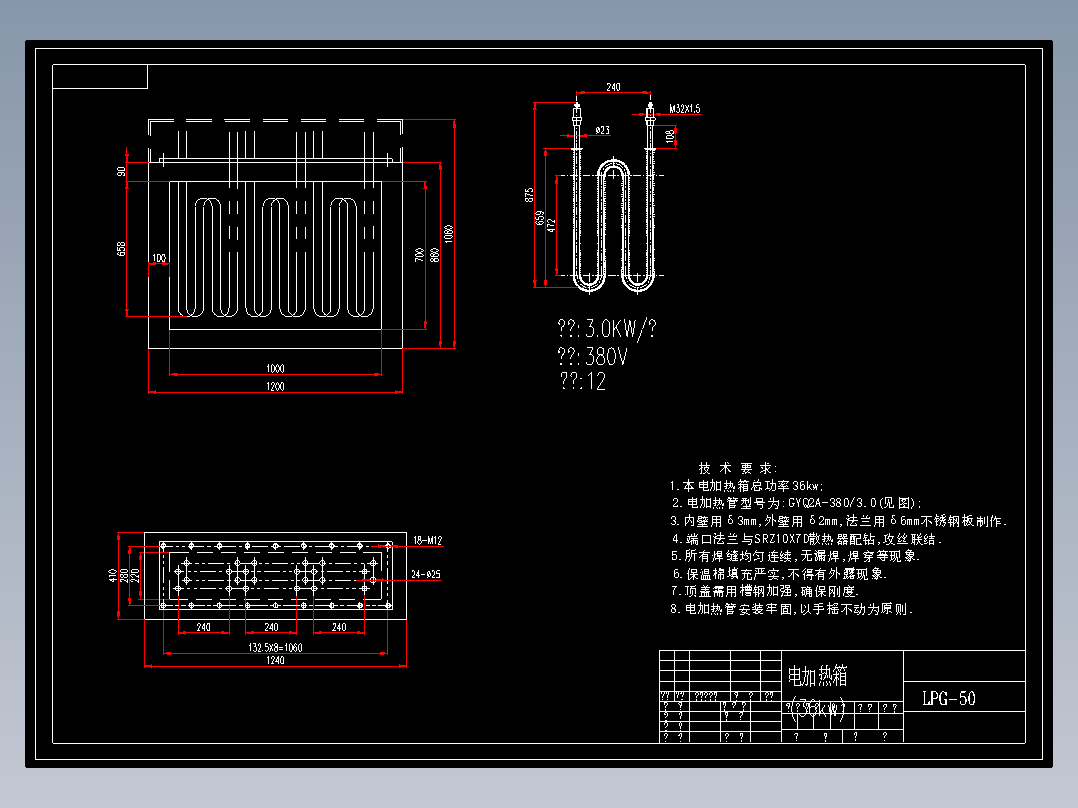
Task: Select note 1 about 36kw total power
Action: (746, 485)
